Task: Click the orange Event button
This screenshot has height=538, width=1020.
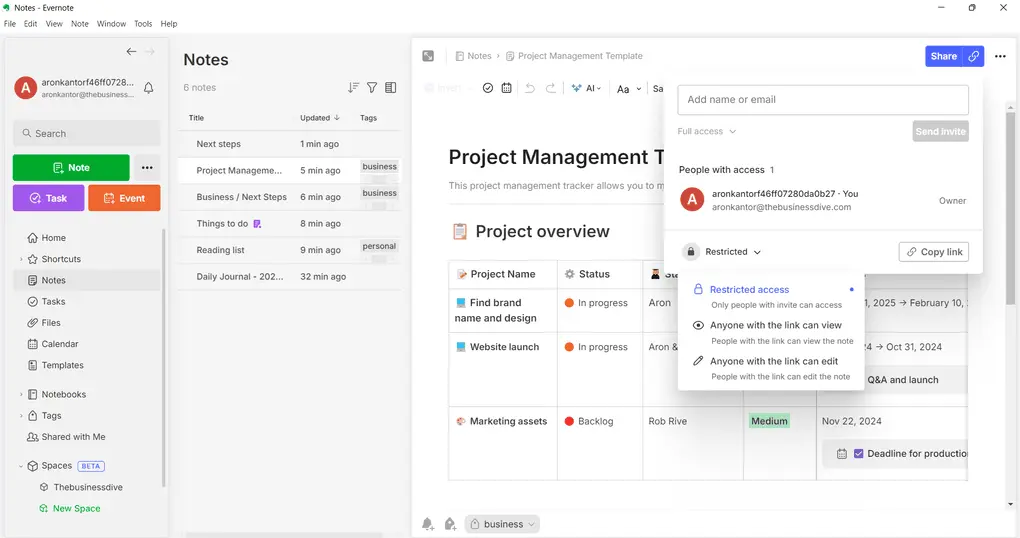Action: point(124,198)
